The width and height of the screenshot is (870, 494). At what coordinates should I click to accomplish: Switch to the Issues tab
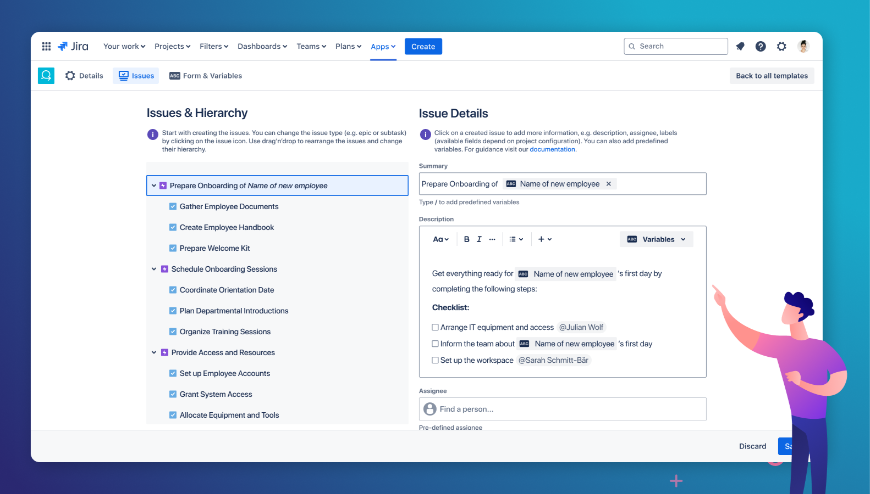[x=136, y=75]
